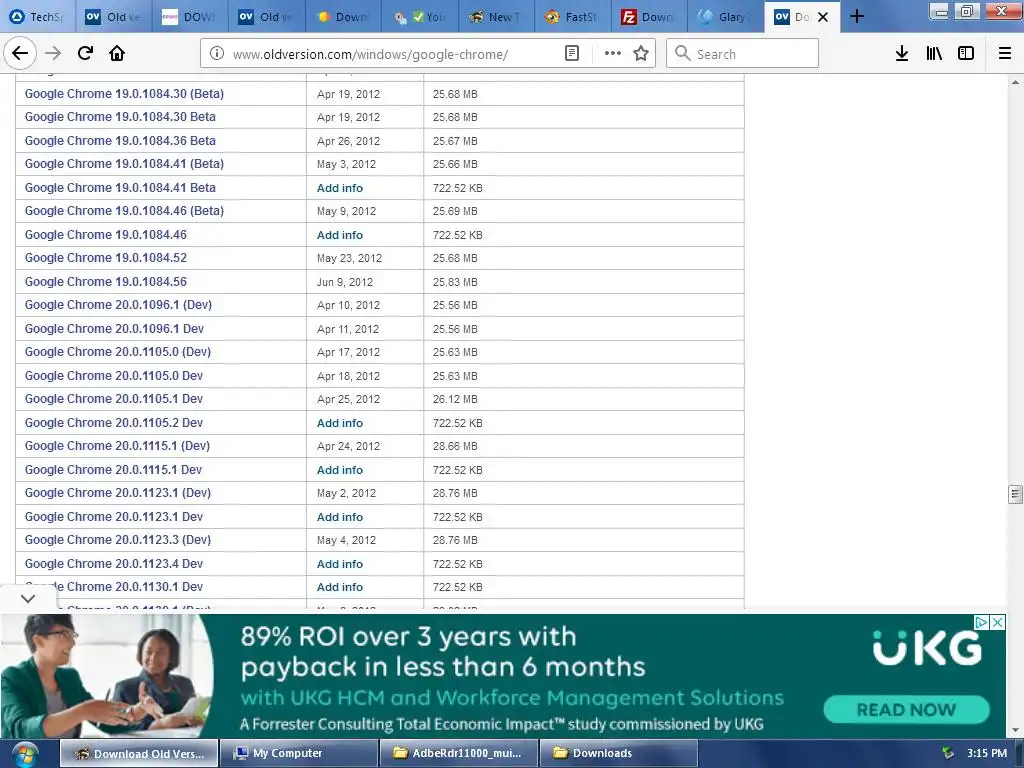Close the UKG advertisement banner
Image resolution: width=1024 pixels, height=768 pixels.
[x=997, y=622]
